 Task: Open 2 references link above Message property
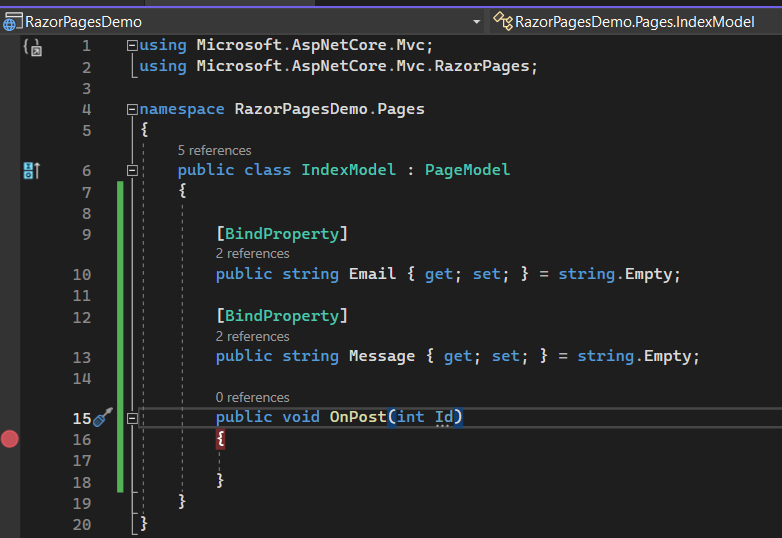tap(252, 337)
